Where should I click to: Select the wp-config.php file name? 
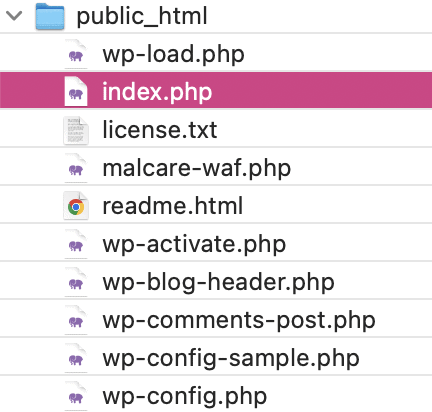pos(185,396)
